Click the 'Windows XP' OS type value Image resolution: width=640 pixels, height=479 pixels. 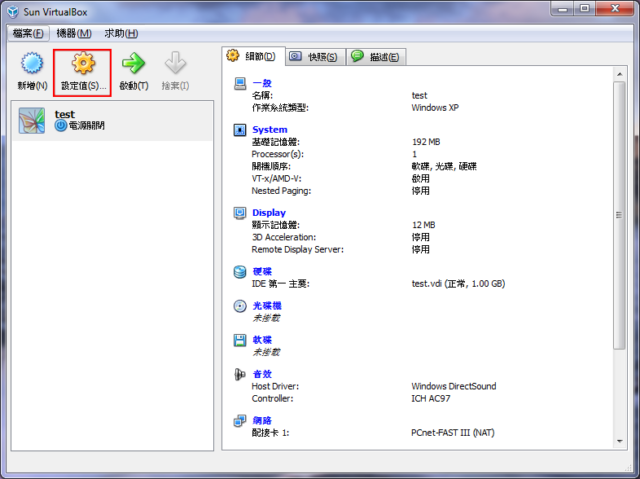pos(435,108)
